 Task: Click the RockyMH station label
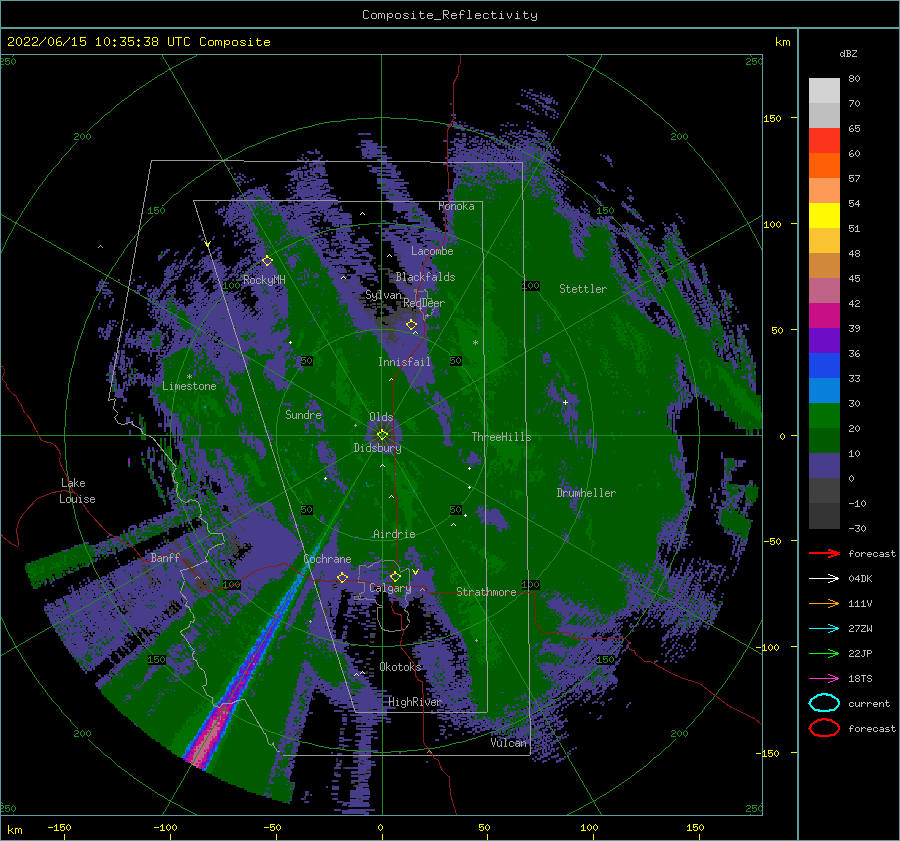click(264, 280)
